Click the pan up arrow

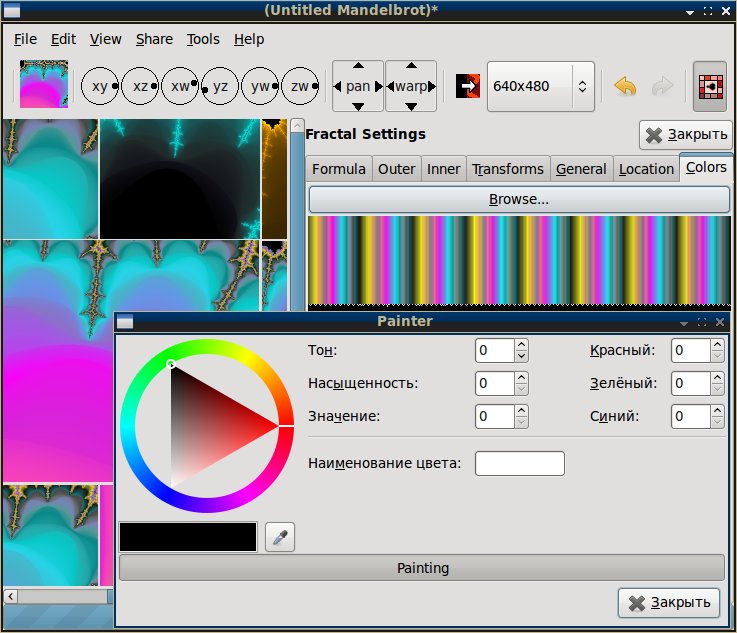(358, 65)
